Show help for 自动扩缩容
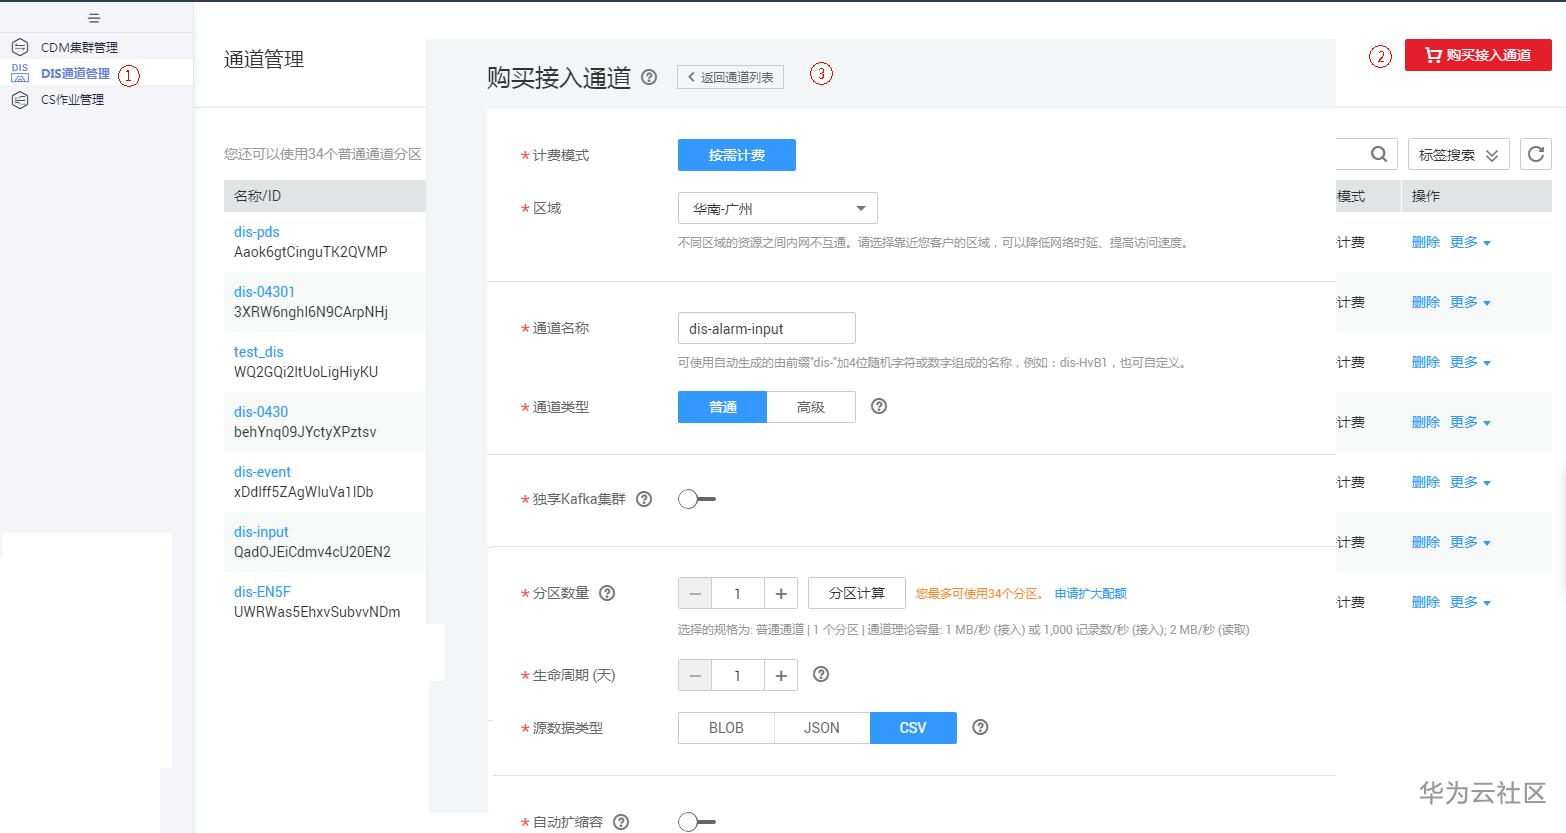The image size is (1566, 833). point(621,822)
